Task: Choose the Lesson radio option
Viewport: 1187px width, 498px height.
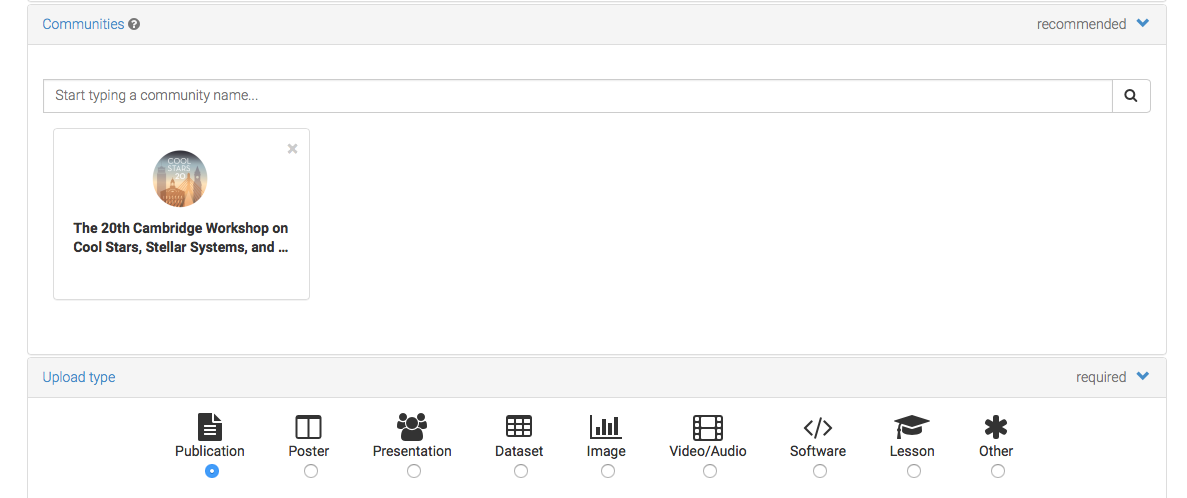Action: pos(914,471)
